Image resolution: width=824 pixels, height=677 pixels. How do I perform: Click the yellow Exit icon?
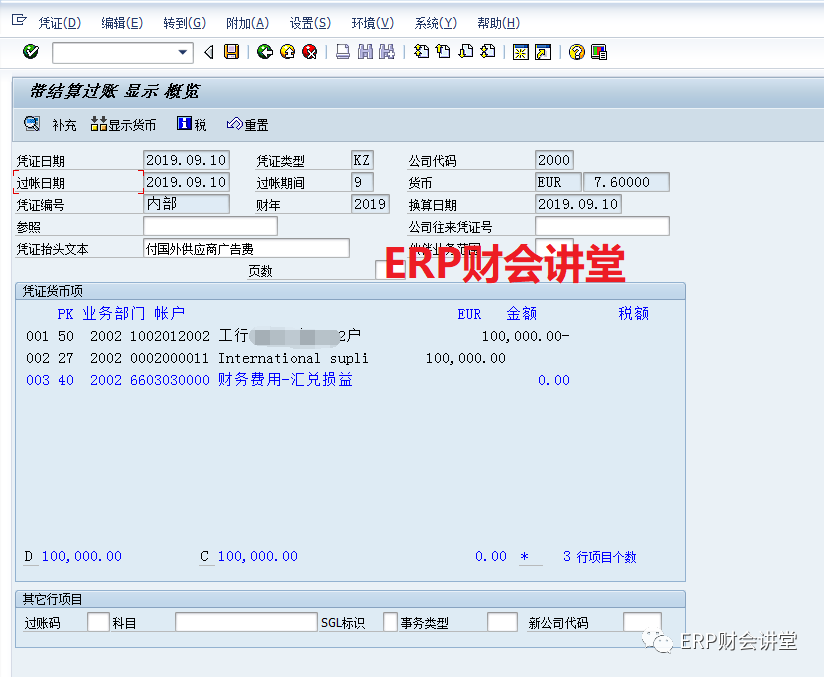[x=287, y=52]
